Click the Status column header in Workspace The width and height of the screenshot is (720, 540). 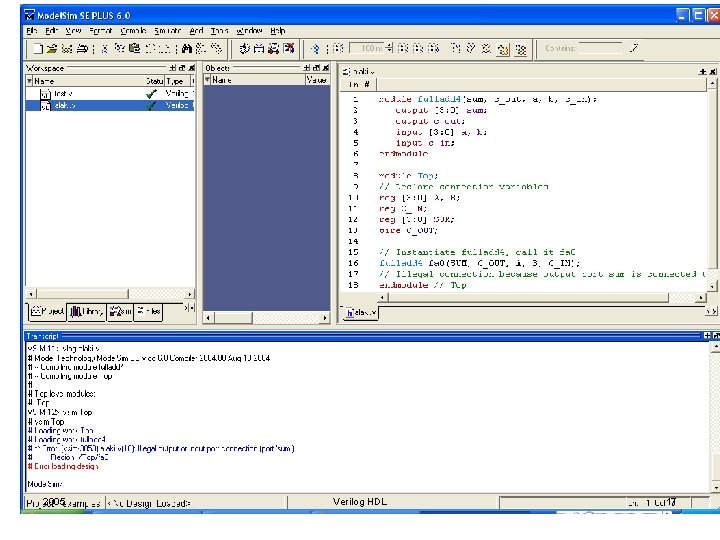click(x=154, y=80)
